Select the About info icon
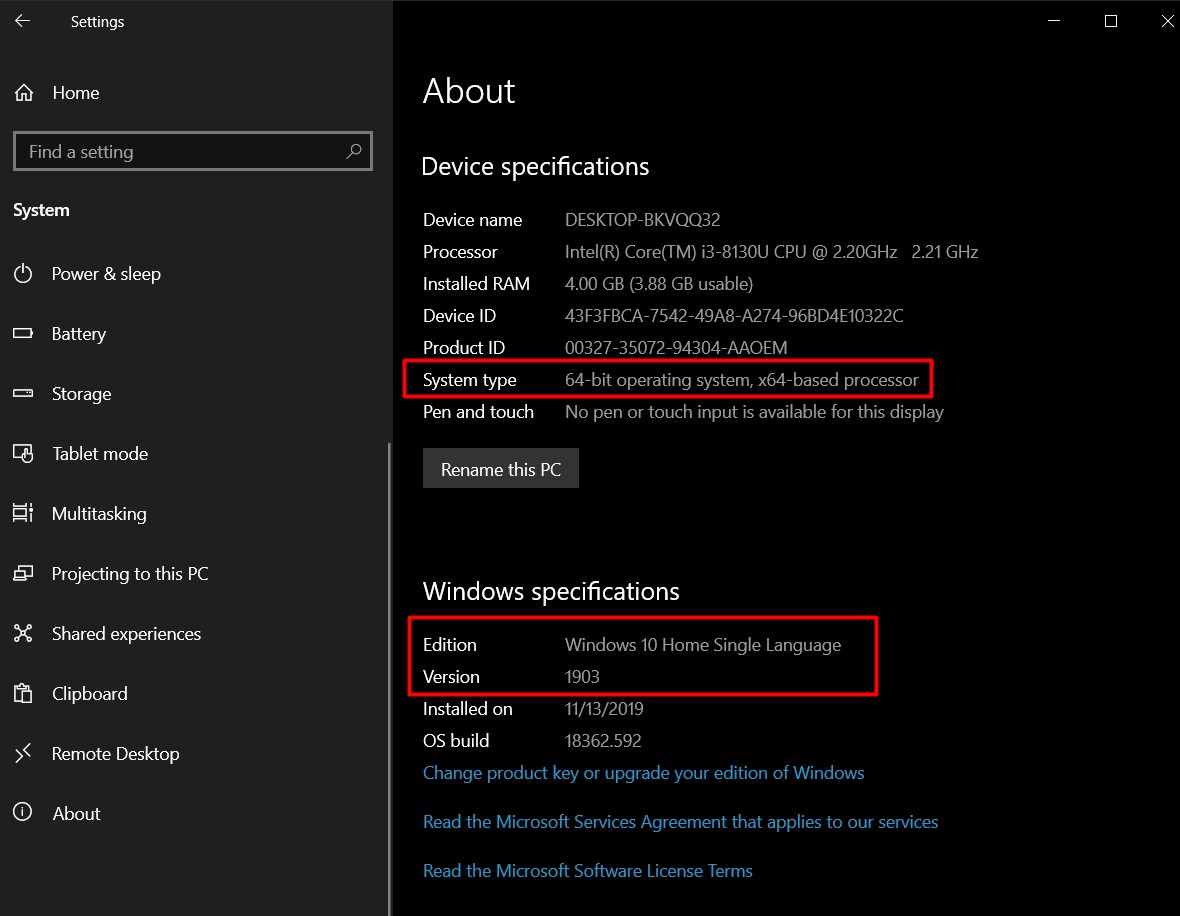The height and width of the screenshot is (916, 1180). coord(23,812)
